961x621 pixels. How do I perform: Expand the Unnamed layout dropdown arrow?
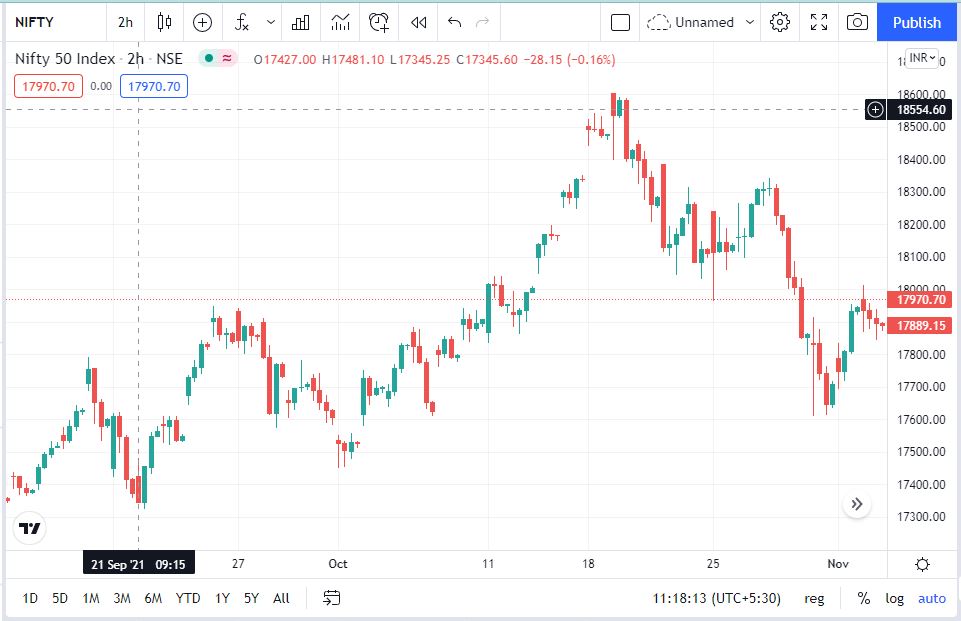pos(750,23)
